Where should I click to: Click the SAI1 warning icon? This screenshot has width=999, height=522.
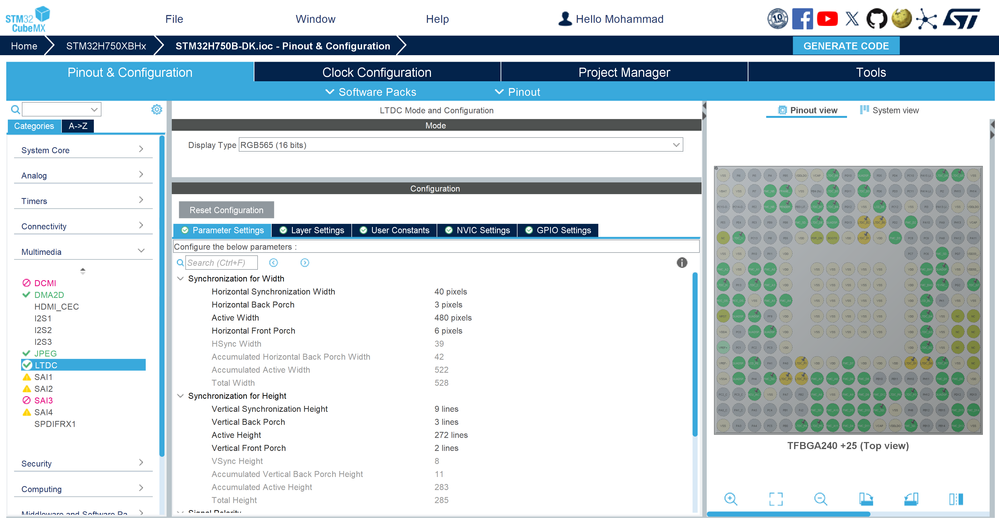click(x=26, y=377)
